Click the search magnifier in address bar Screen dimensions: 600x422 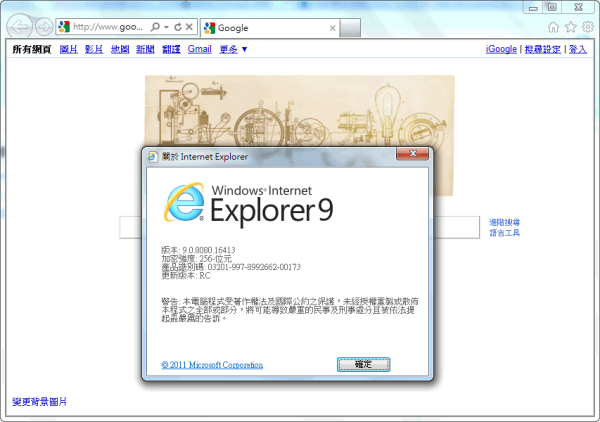pos(155,27)
